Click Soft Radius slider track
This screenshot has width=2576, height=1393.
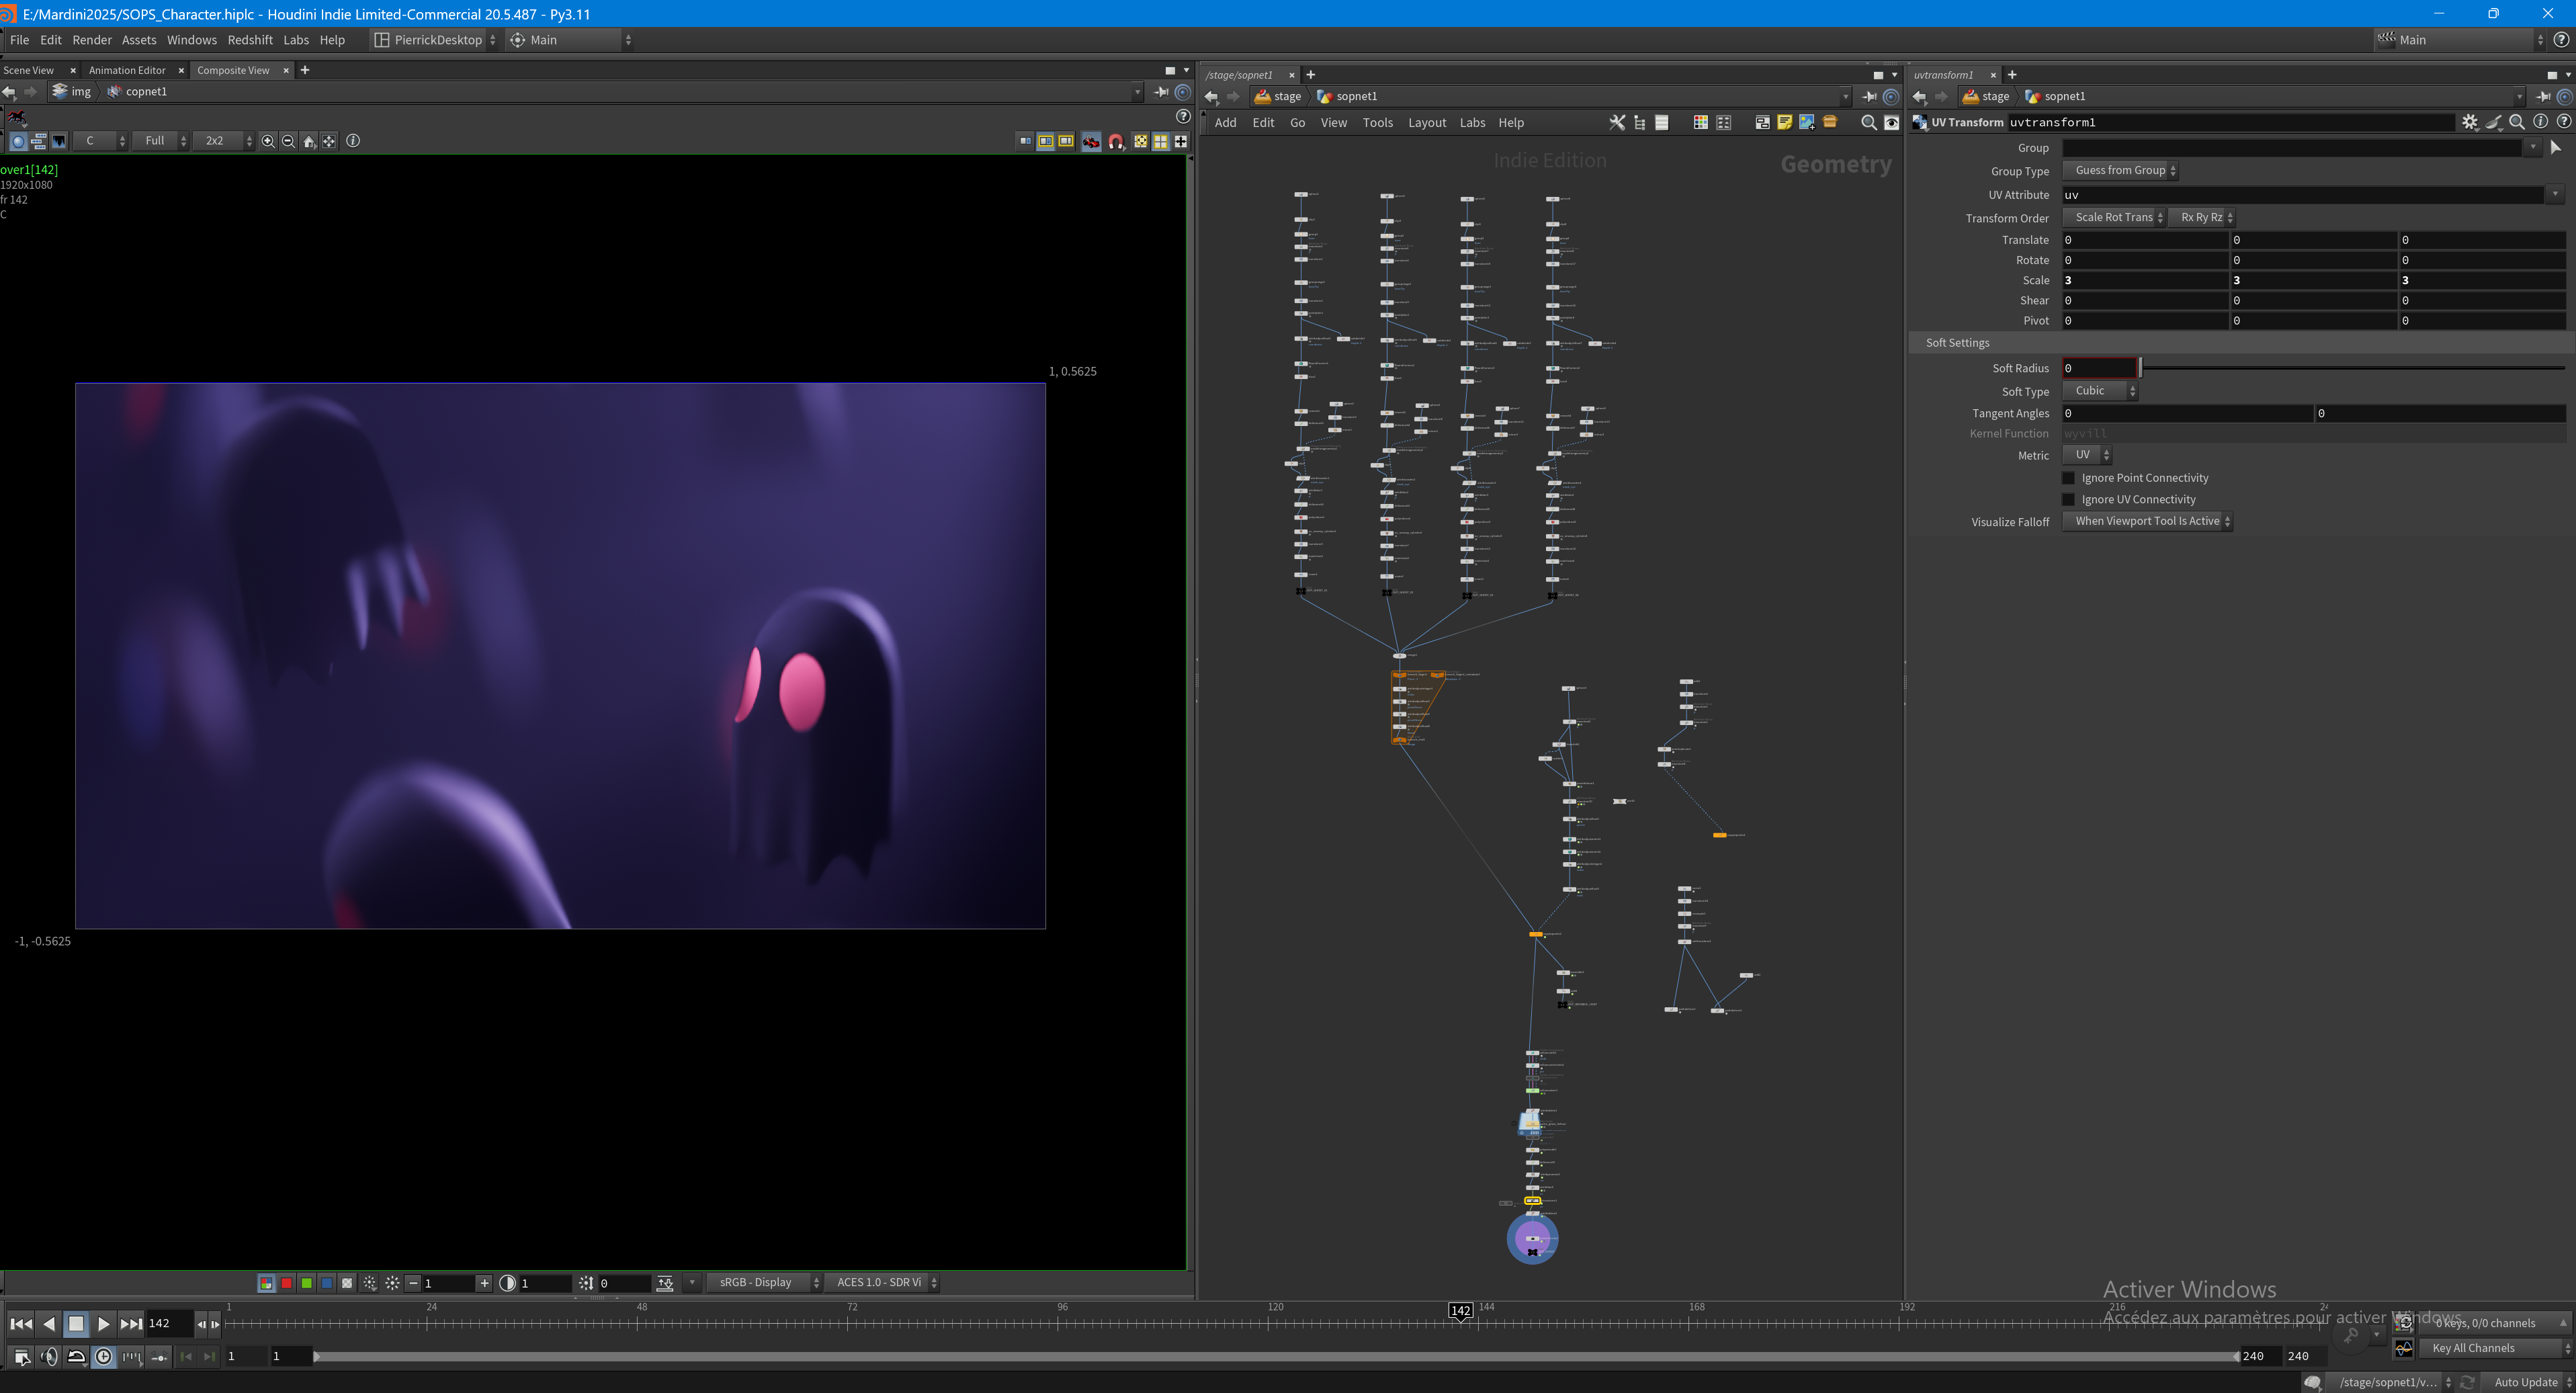pyautogui.click(x=2352, y=368)
